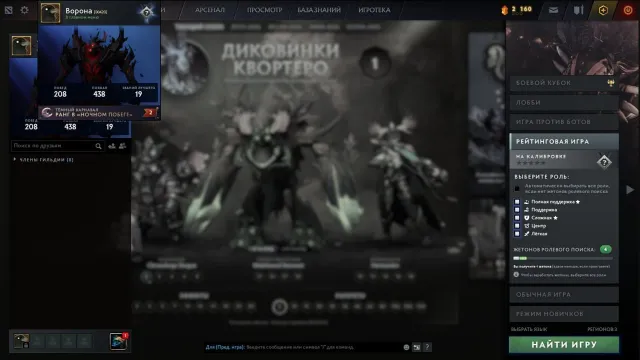This screenshot has width=640, height=360.
Task: Expand the Лобби section
Action: [x=564, y=102]
